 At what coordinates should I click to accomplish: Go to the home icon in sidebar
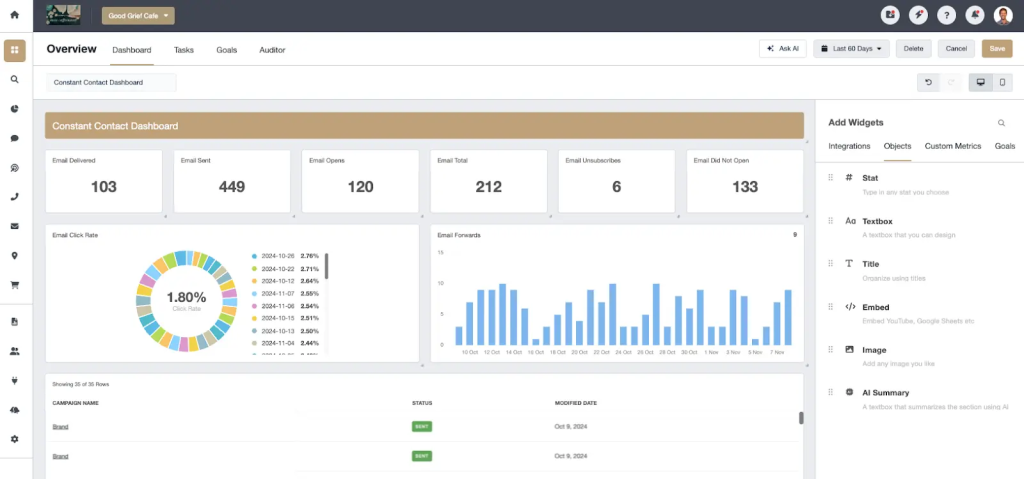click(14, 14)
